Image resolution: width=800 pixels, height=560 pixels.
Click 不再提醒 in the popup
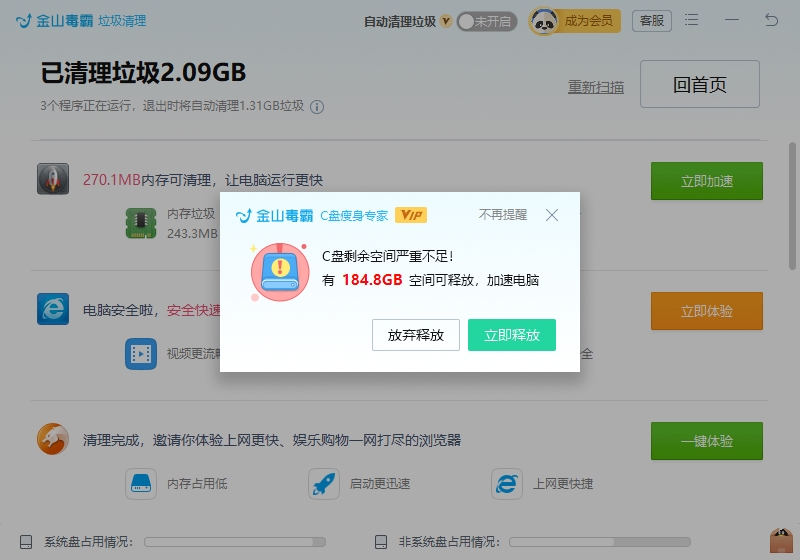pos(503,215)
